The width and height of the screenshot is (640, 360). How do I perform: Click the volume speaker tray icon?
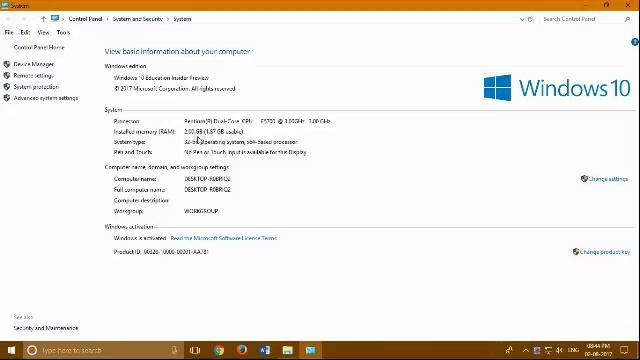coord(560,350)
